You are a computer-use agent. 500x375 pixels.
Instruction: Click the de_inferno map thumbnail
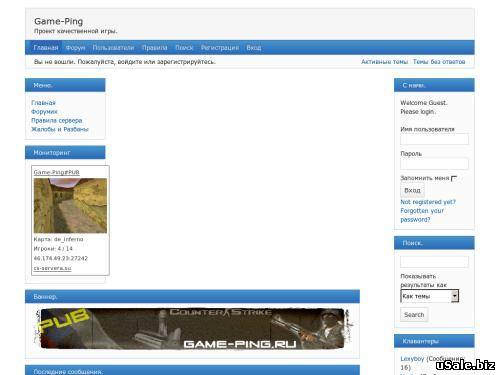[x=70, y=205]
